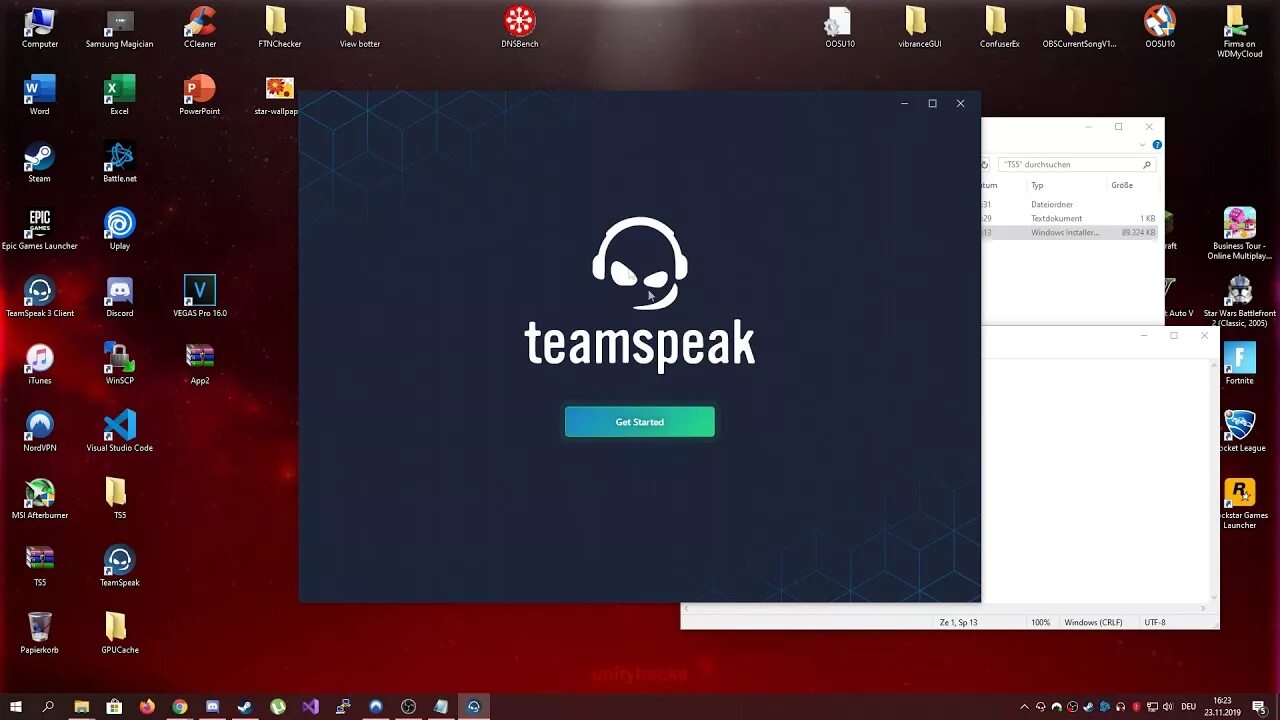1280x720 pixels.
Task: Open taskbar search magnifier
Action: [x=48, y=707]
